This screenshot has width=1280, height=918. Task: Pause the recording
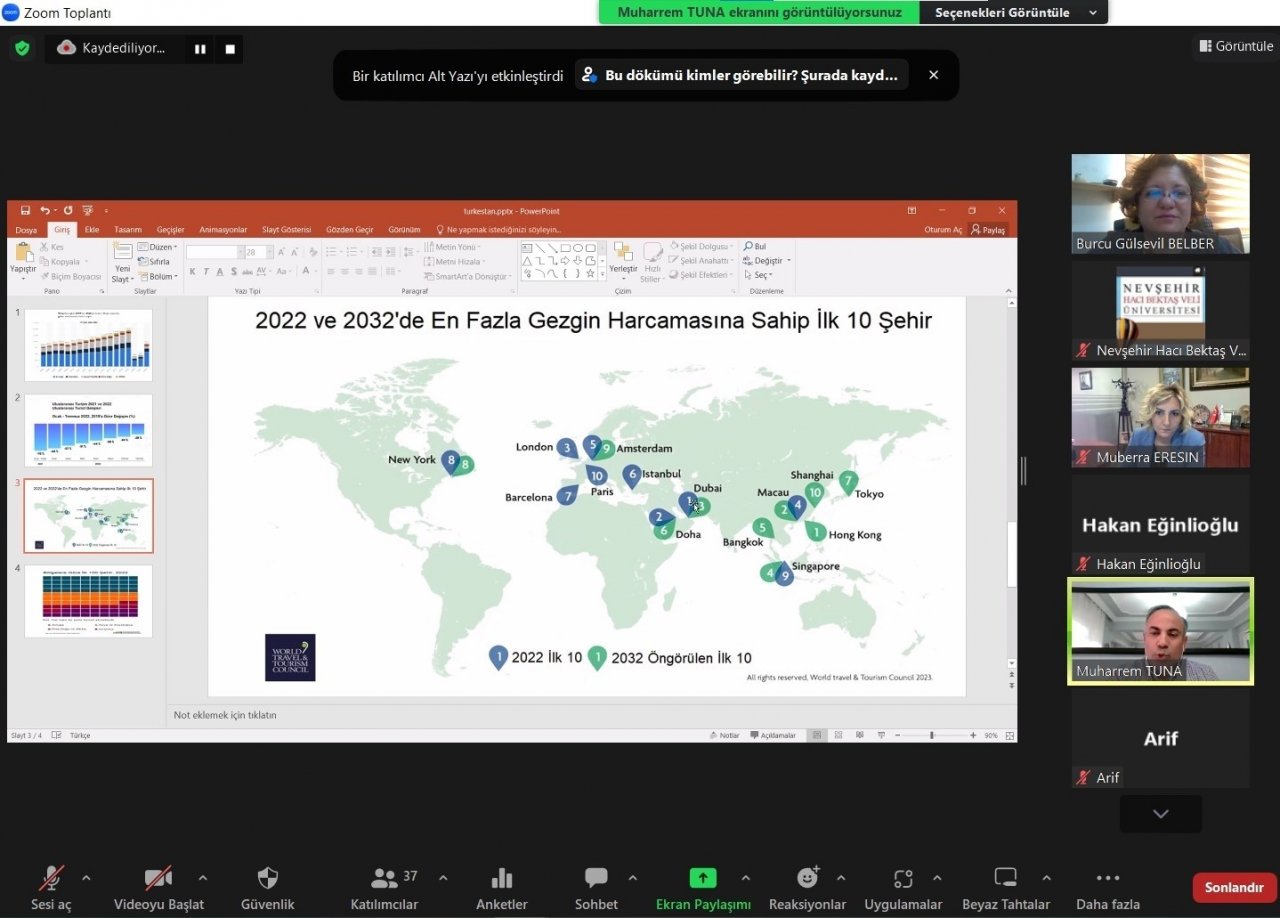[x=200, y=48]
